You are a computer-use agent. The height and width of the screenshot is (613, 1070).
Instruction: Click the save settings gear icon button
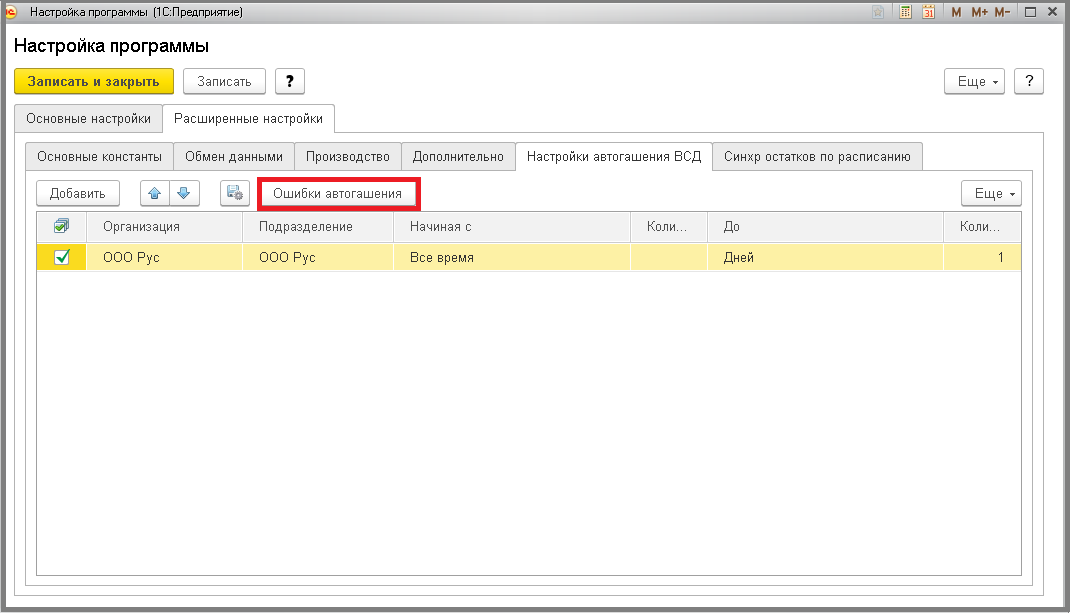[235, 193]
